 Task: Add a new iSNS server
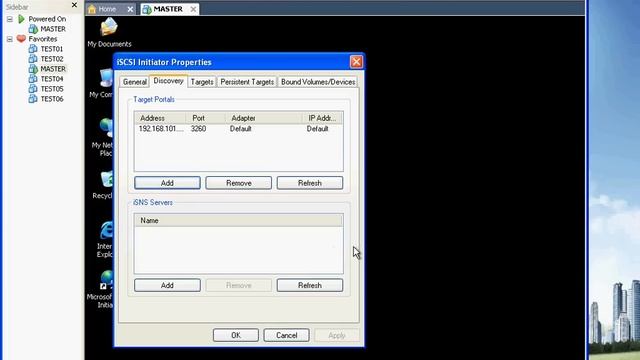167,285
